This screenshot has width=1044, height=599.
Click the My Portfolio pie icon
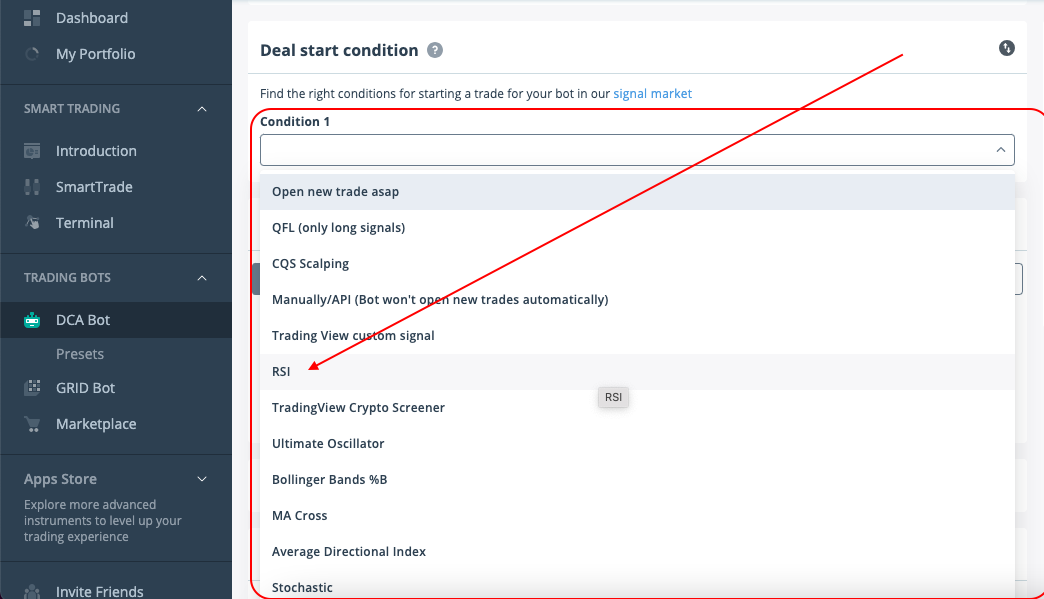[x=32, y=54]
